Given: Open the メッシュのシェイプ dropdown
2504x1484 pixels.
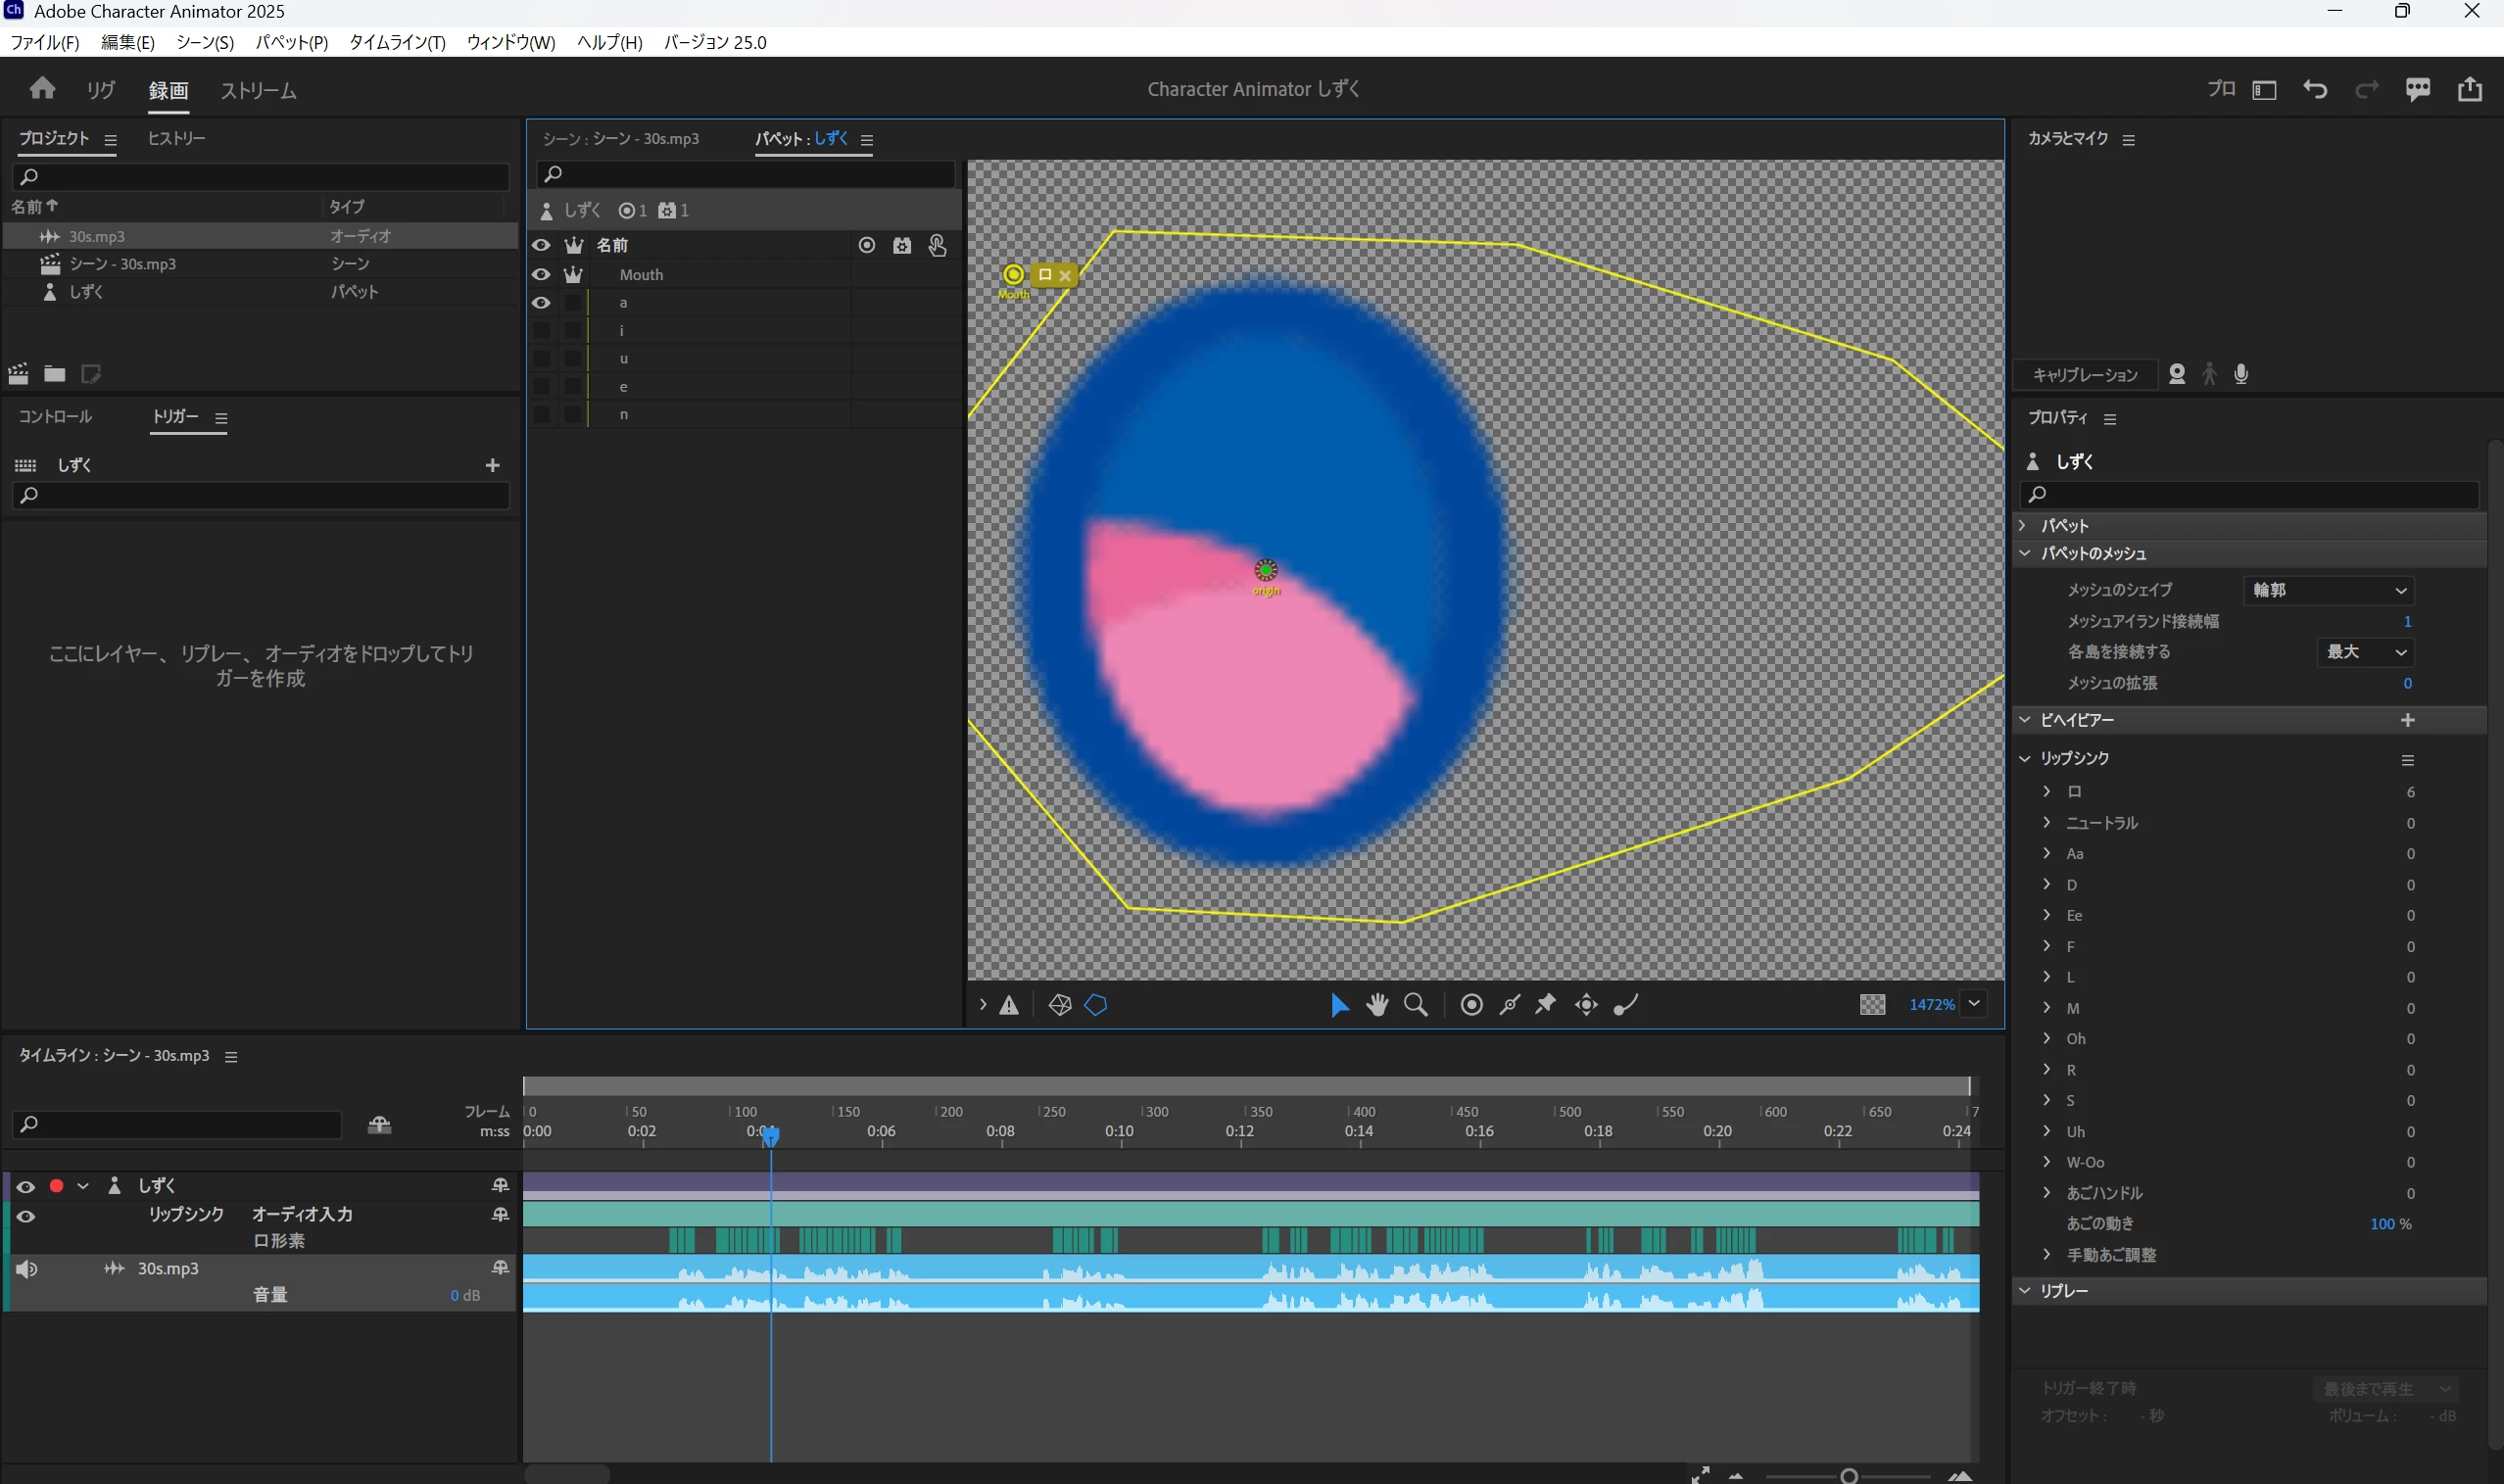Looking at the screenshot, I should (x=2328, y=590).
